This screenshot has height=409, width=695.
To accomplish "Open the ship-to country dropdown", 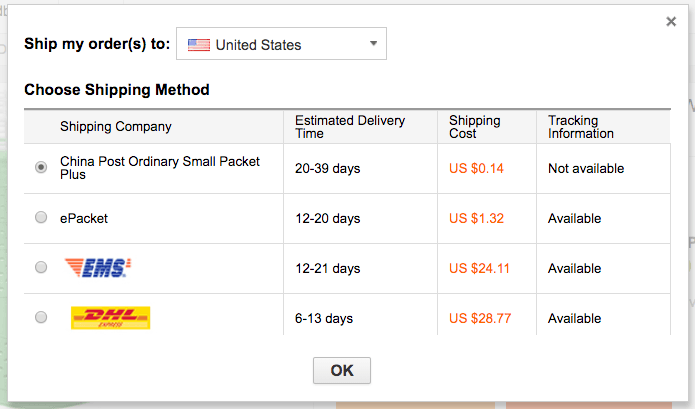I will [281, 45].
